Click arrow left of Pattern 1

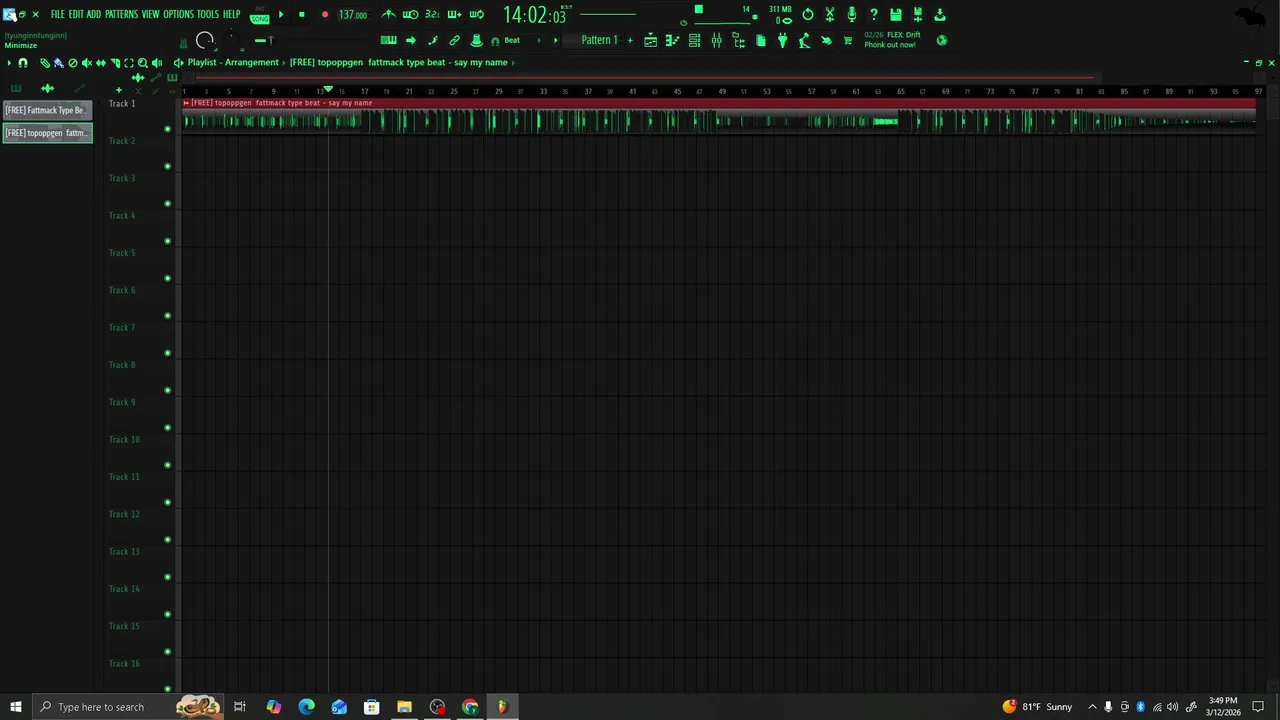tap(555, 40)
